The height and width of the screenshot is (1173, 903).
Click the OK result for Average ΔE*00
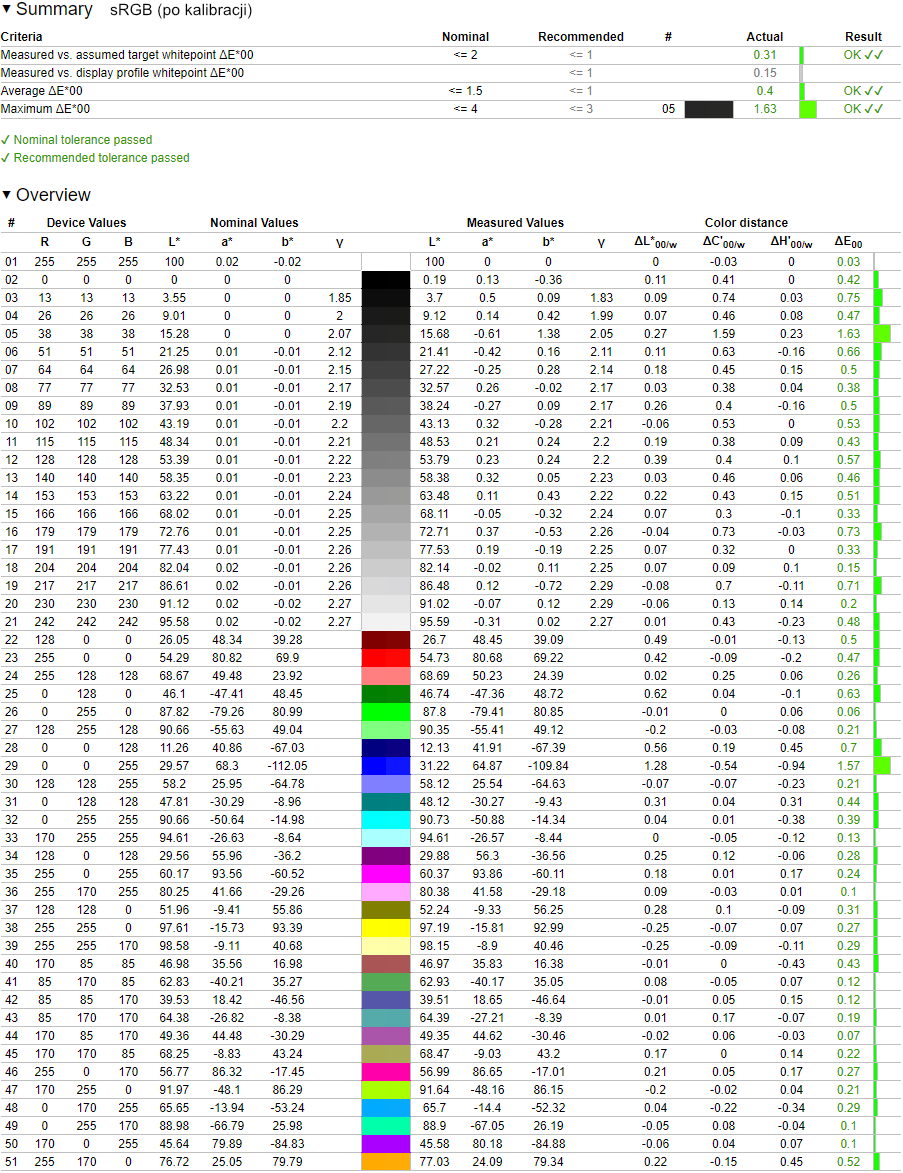[863, 91]
